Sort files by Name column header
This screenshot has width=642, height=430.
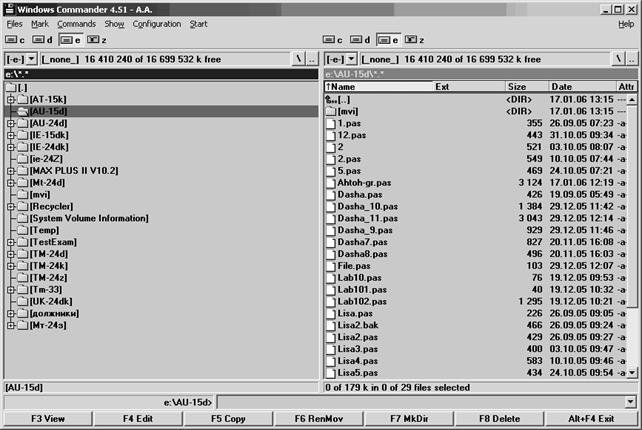[x=378, y=86]
